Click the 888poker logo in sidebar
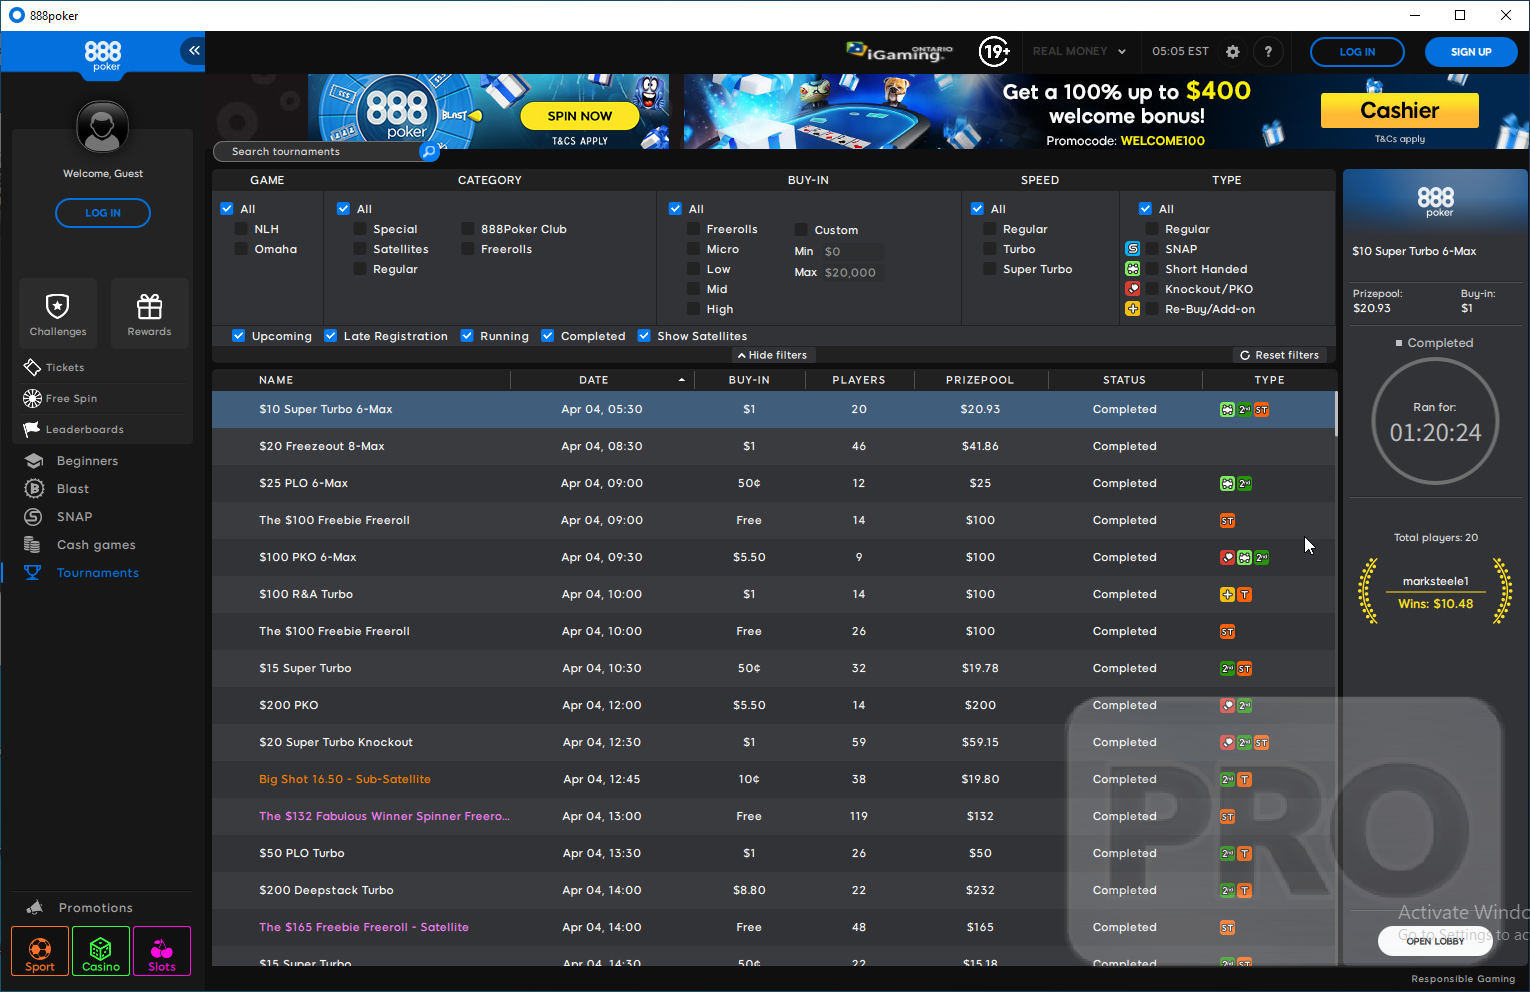Screen dimensions: 1530x992 (x=103, y=55)
